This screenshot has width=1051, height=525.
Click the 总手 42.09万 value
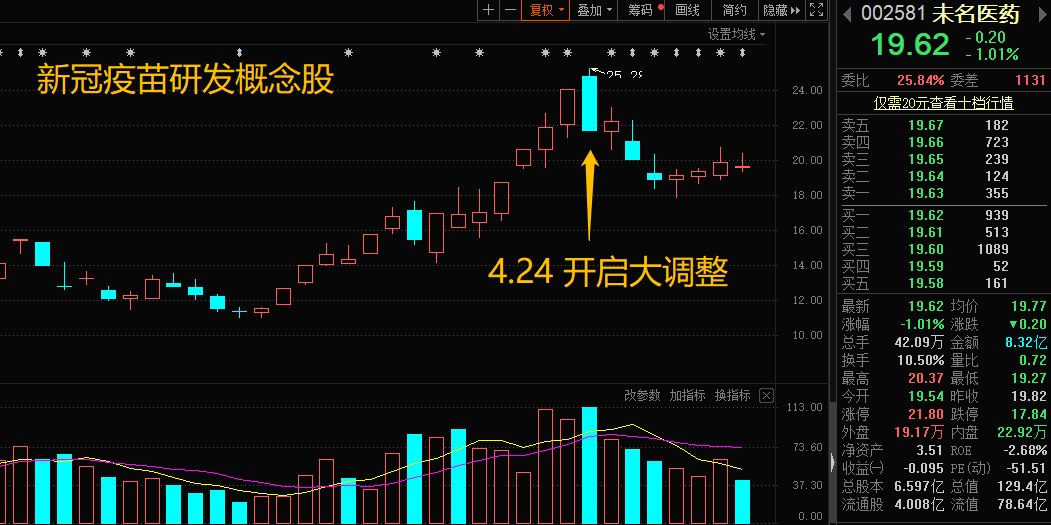pyautogui.click(x=920, y=343)
